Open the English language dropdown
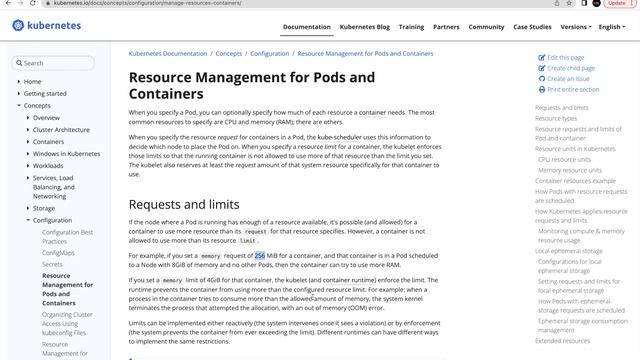This screenshot has height=360, width=640. click(x=611, y=27)
